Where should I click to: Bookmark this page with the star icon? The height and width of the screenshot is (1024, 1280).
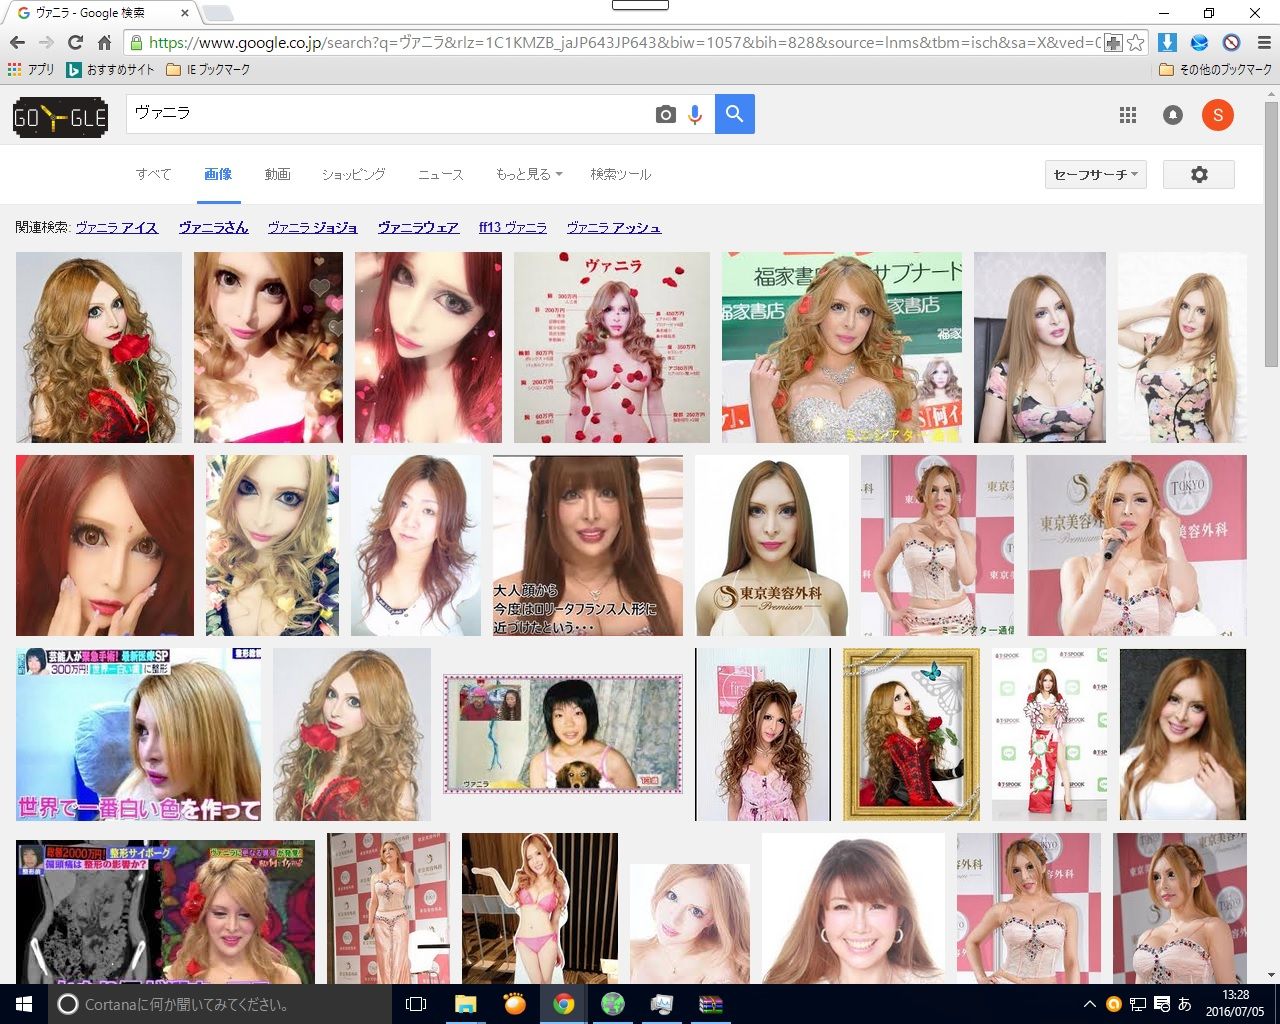point(1135,43)
